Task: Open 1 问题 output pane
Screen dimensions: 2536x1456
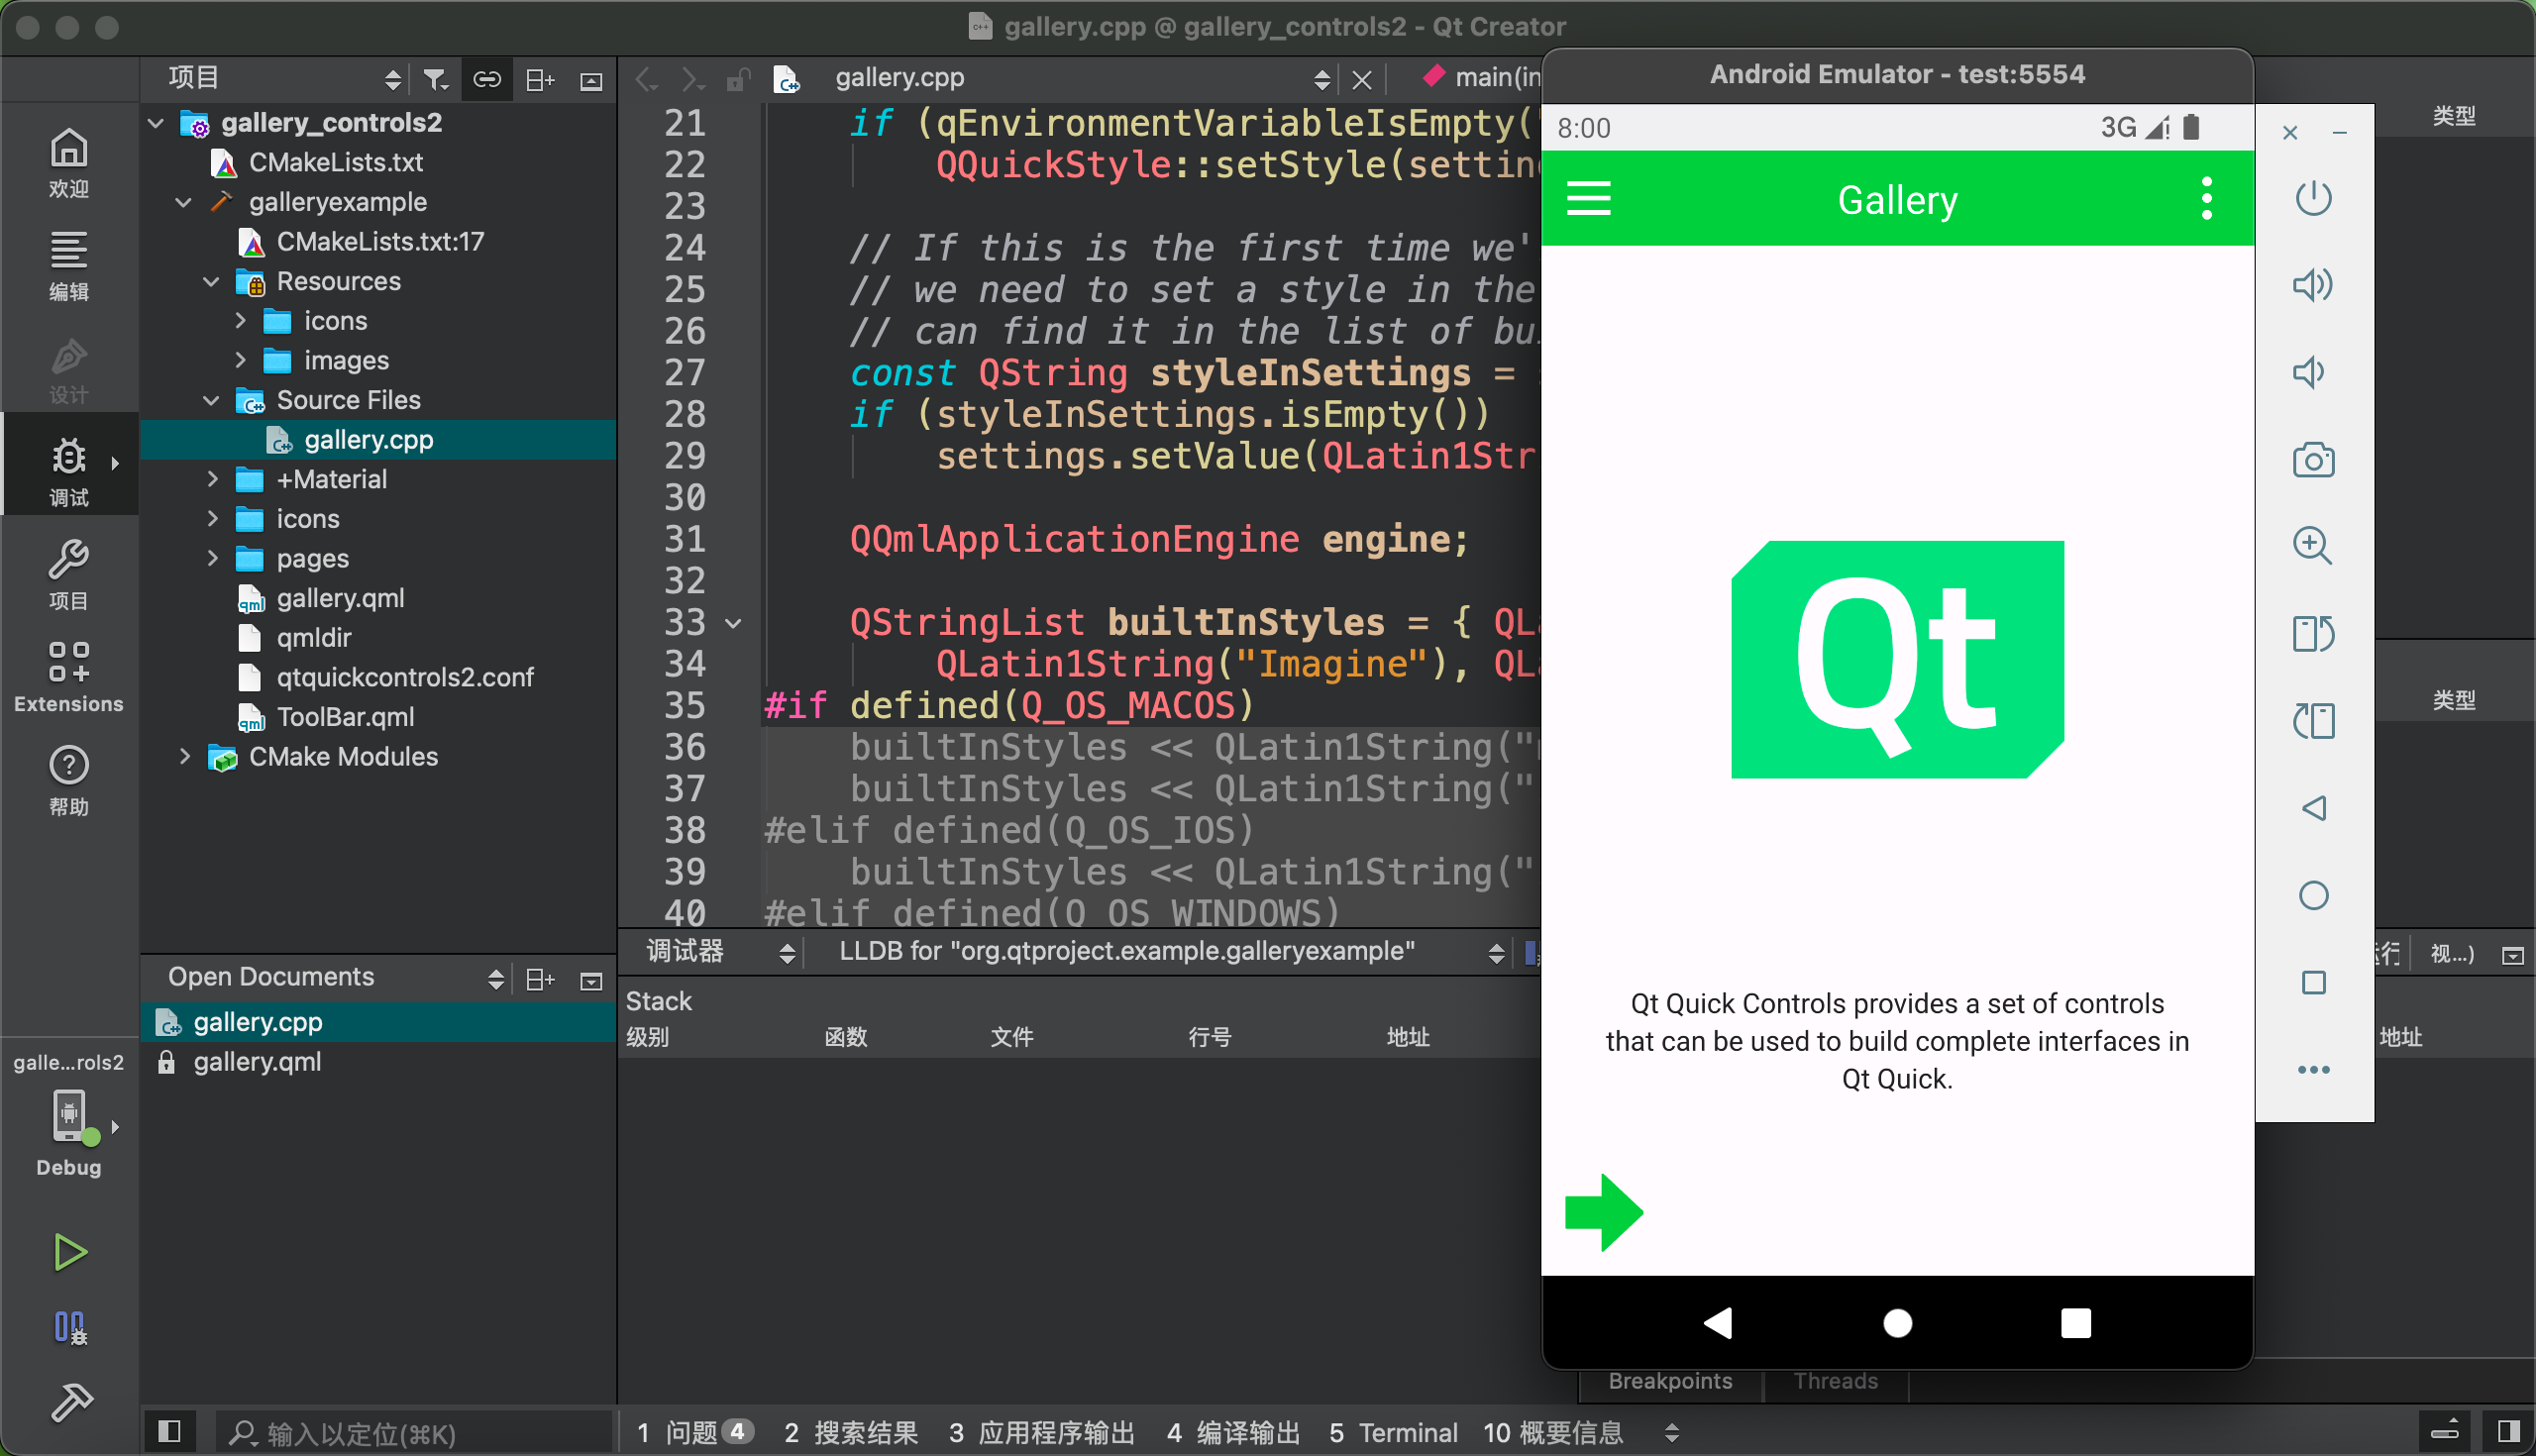Action: pyautogui.click(x=696, y=1432)
